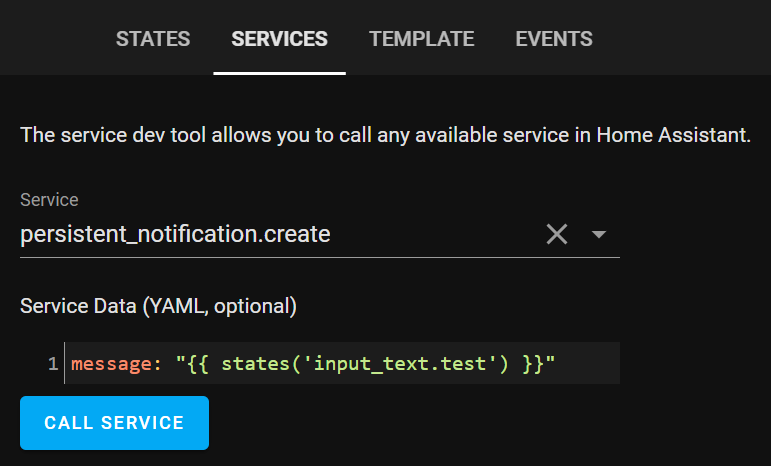Viewport: 771px width, 466px height.
Task: Click the Service Data (YAML, optional) label
Action: point(158,306)
